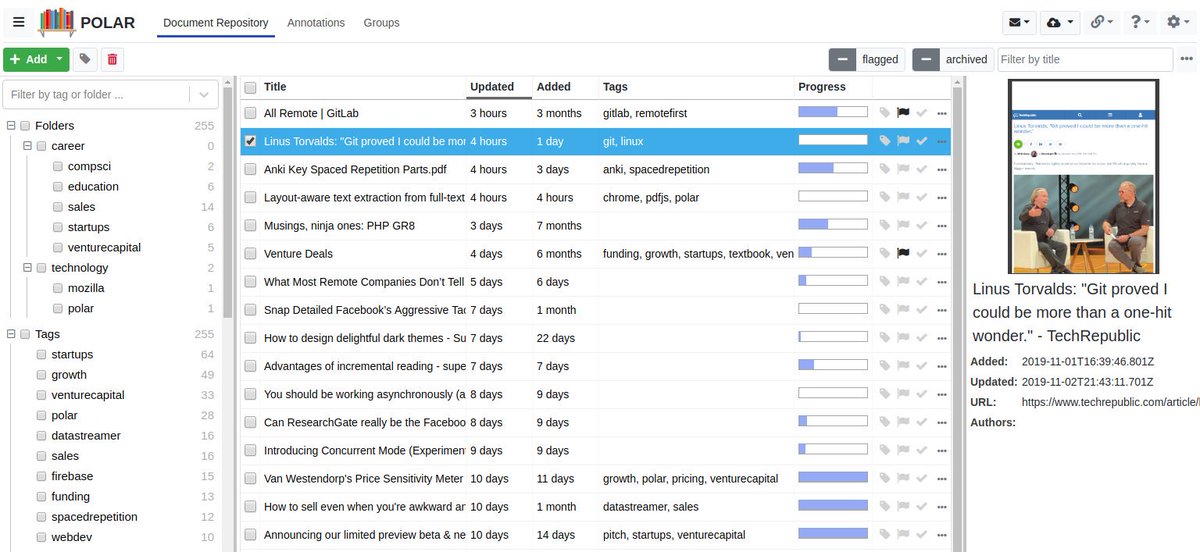
Task: Click progress bar of All Remote GitLab row
Action: (833, 113)
